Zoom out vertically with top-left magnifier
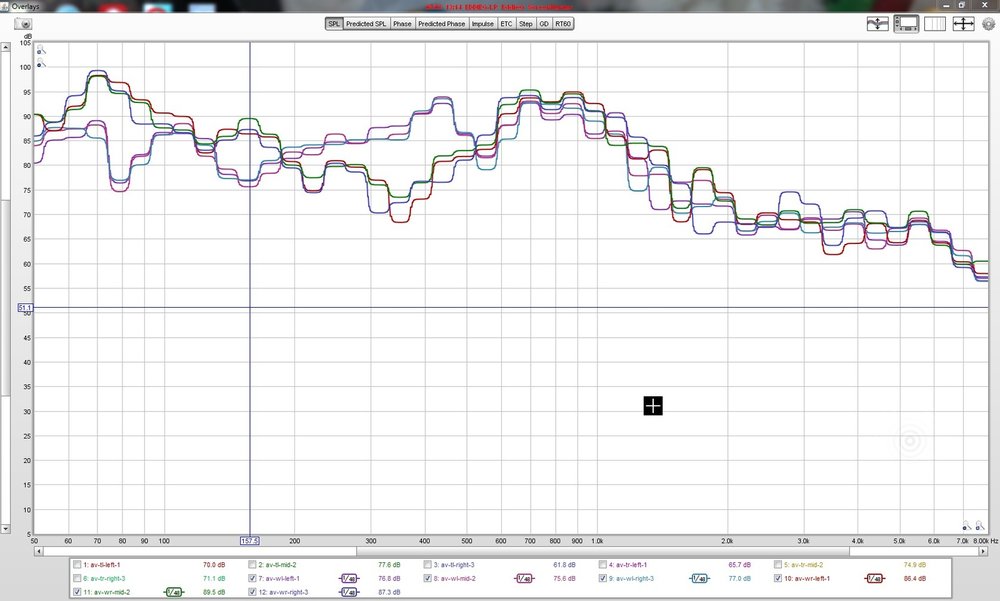Image resolution: width=1000 pixels, height=601 pixels. (41, 63)
